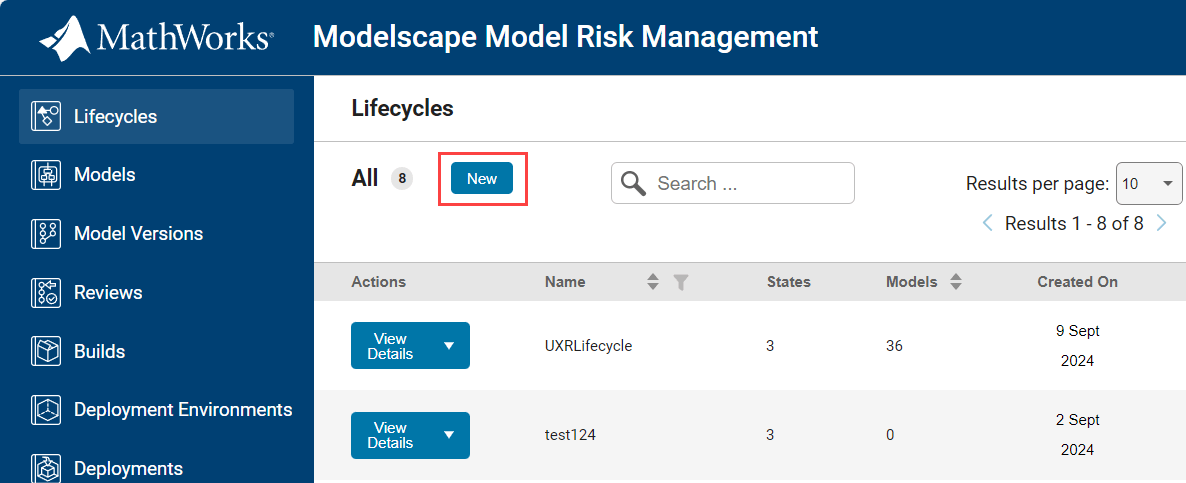1186x483 pixels.
Task: Expand View Details dropdown arrow for test124
Action: [x=449, y=435]
